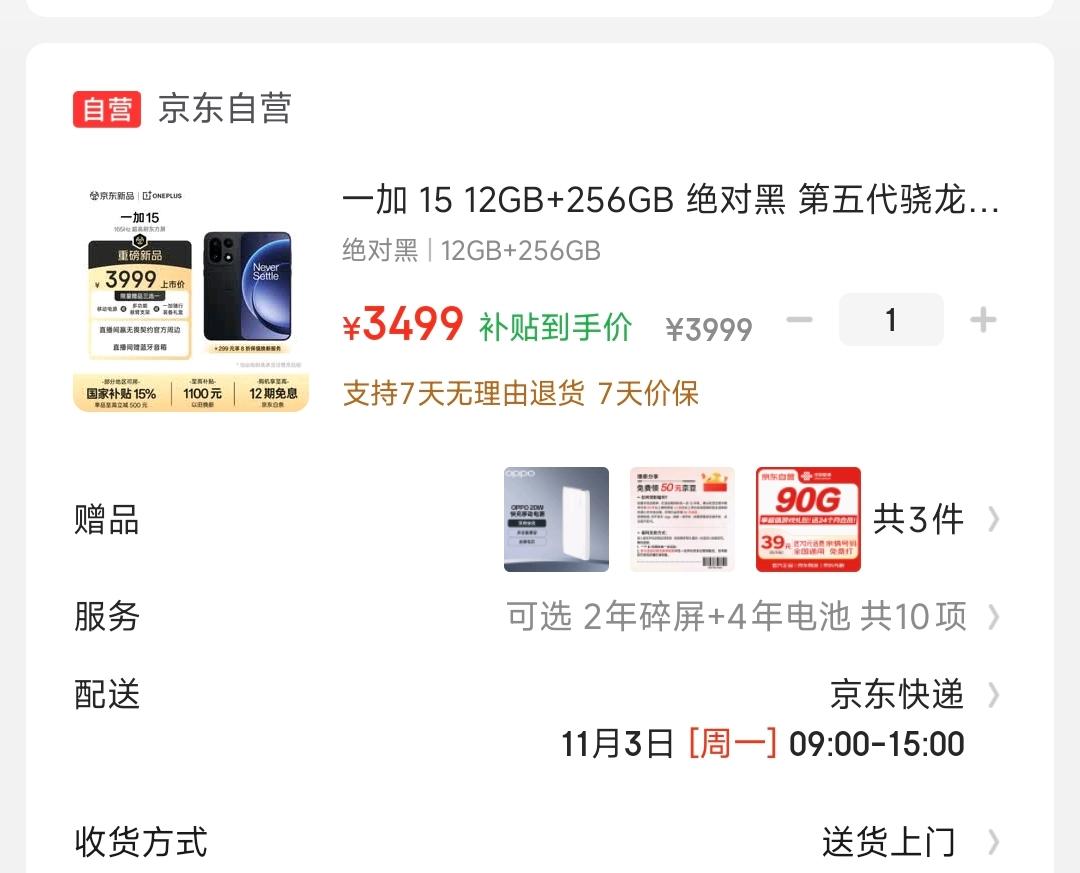Tap the red ¥3499 price

pos(403,324)
